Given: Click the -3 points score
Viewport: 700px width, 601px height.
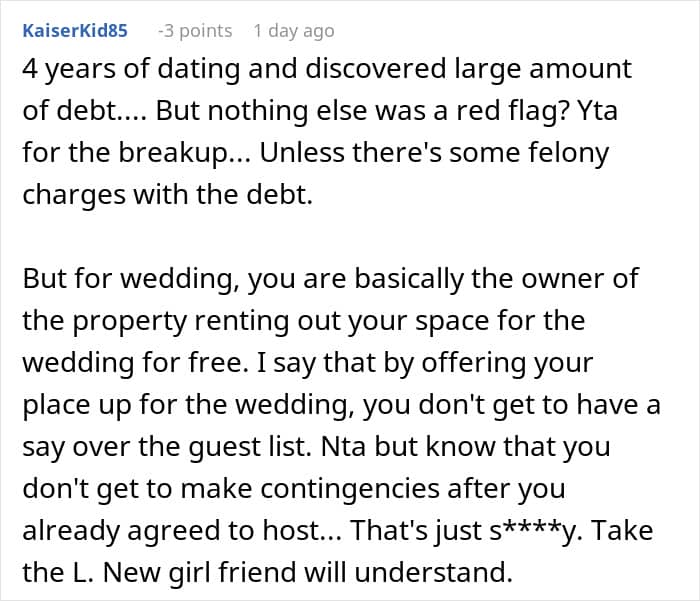Looking at the screenshot, I should tap(194, 31).
